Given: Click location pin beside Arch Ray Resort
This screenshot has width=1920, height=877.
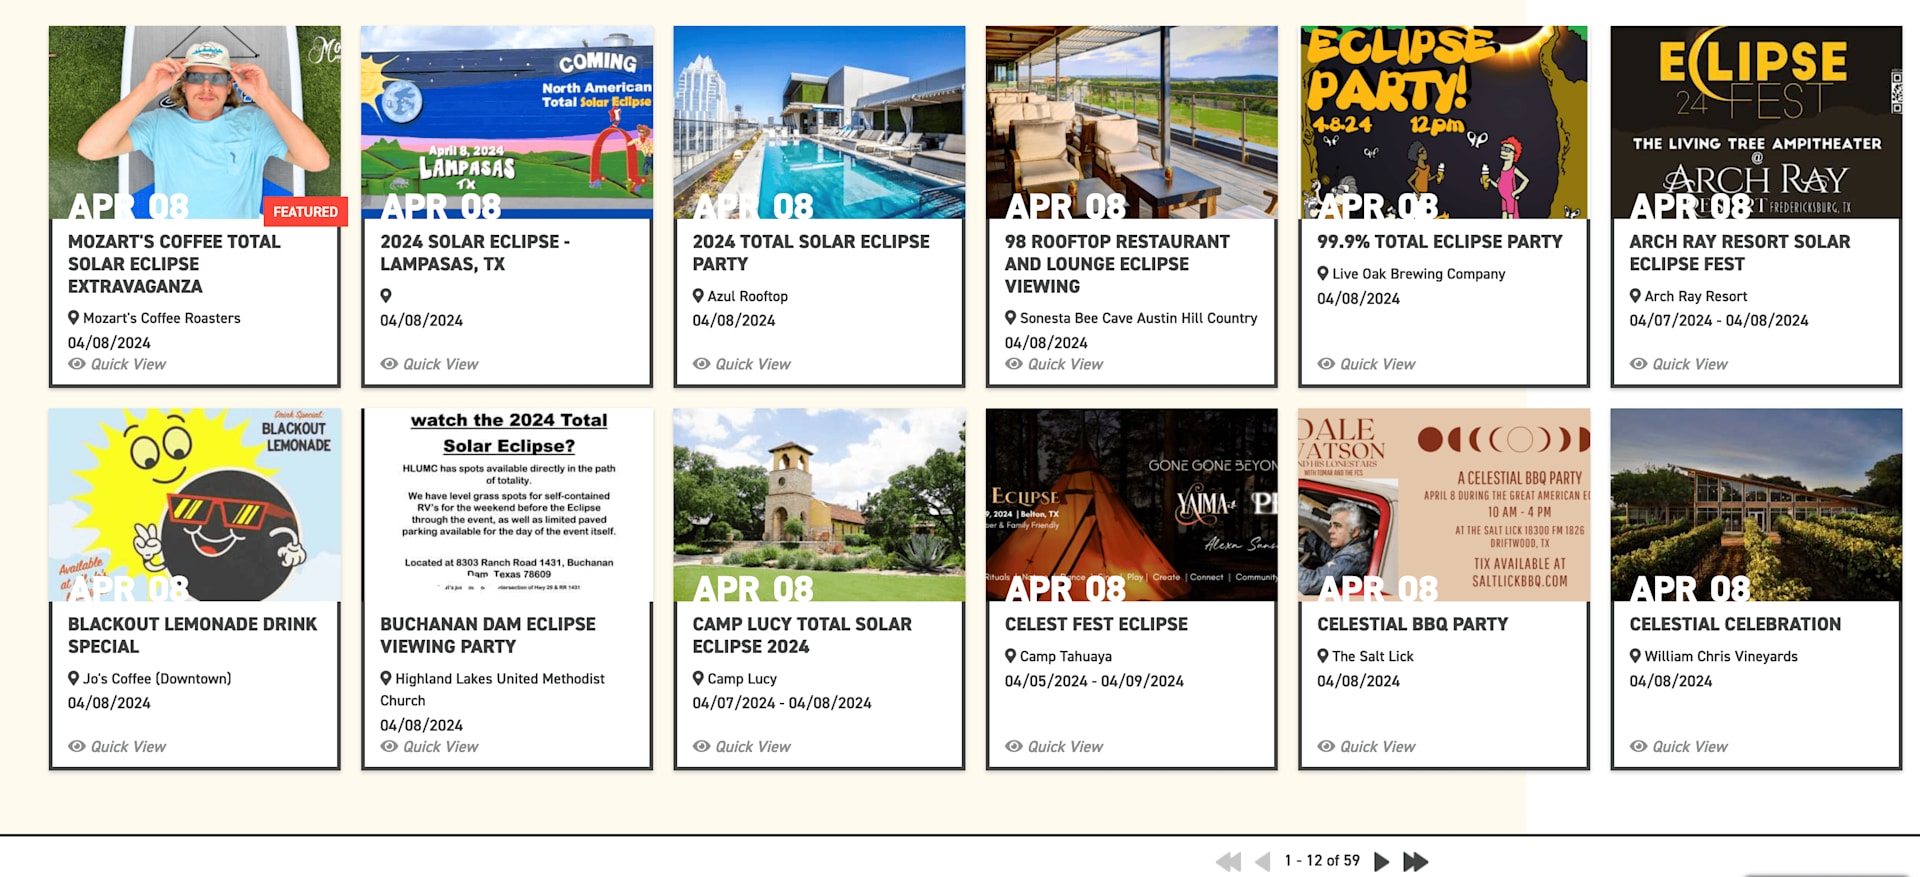Looking at the screenshot, I should (x=1635, y=296).
